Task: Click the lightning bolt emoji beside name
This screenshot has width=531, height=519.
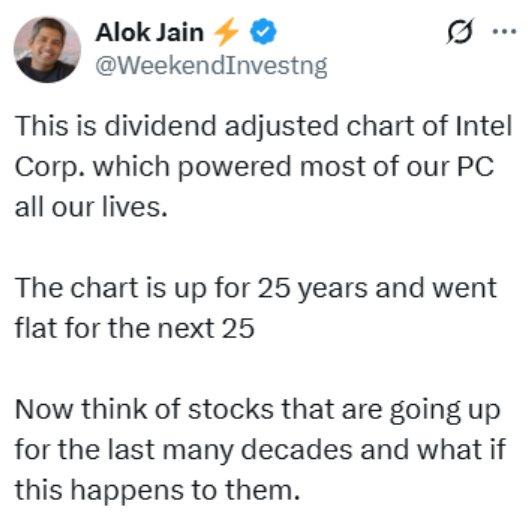Action: point(226,32)
